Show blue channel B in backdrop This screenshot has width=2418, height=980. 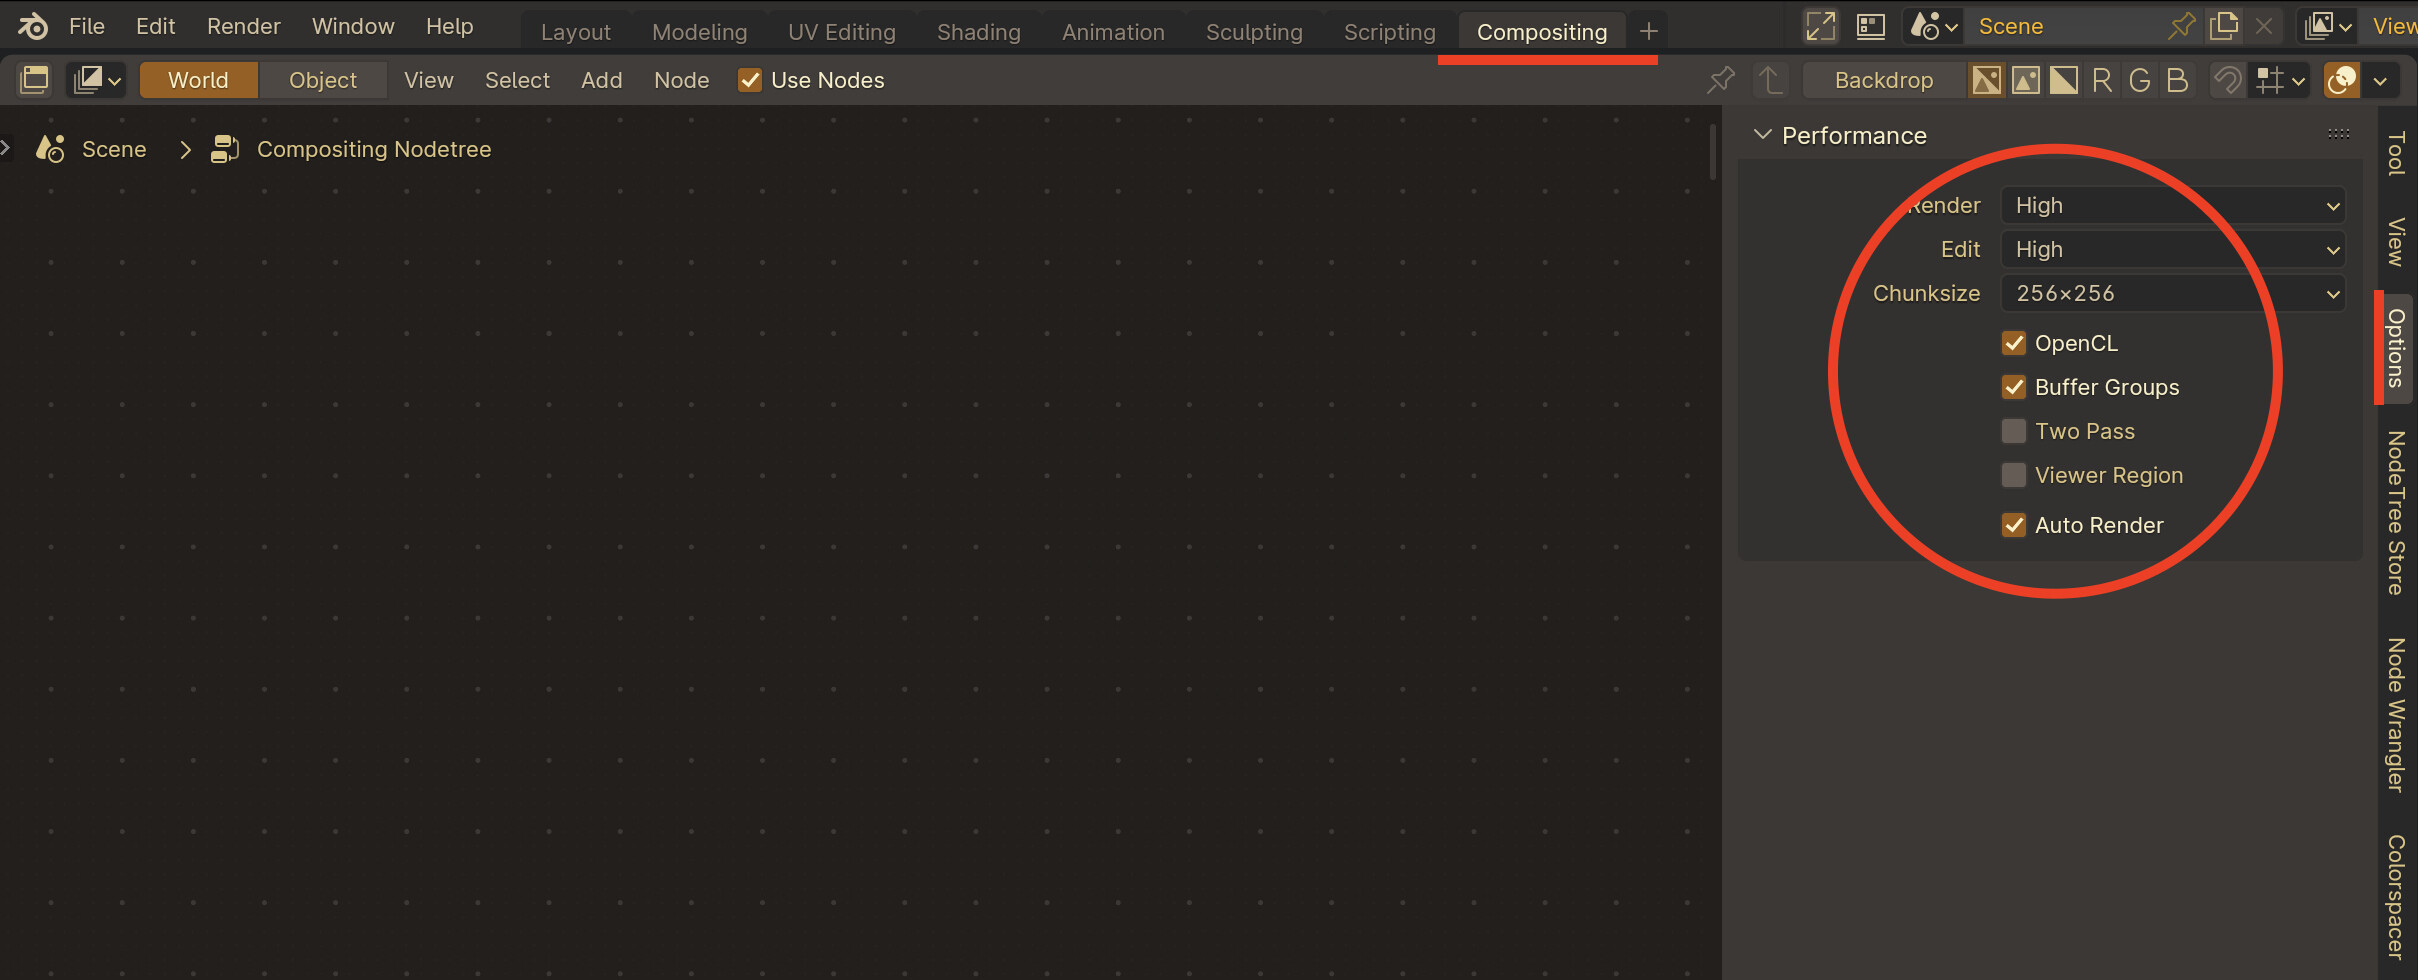(2177, 80)
